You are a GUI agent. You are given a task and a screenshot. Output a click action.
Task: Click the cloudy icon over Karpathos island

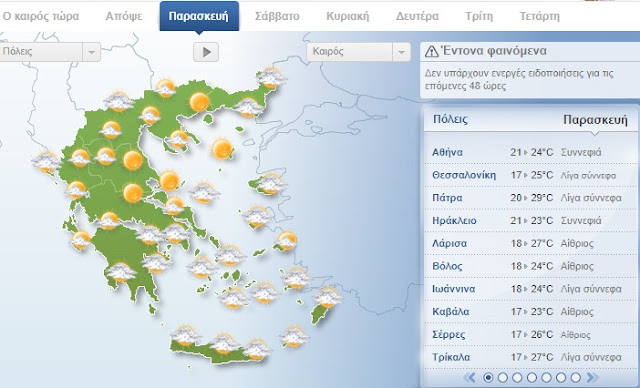click(294, 337)
